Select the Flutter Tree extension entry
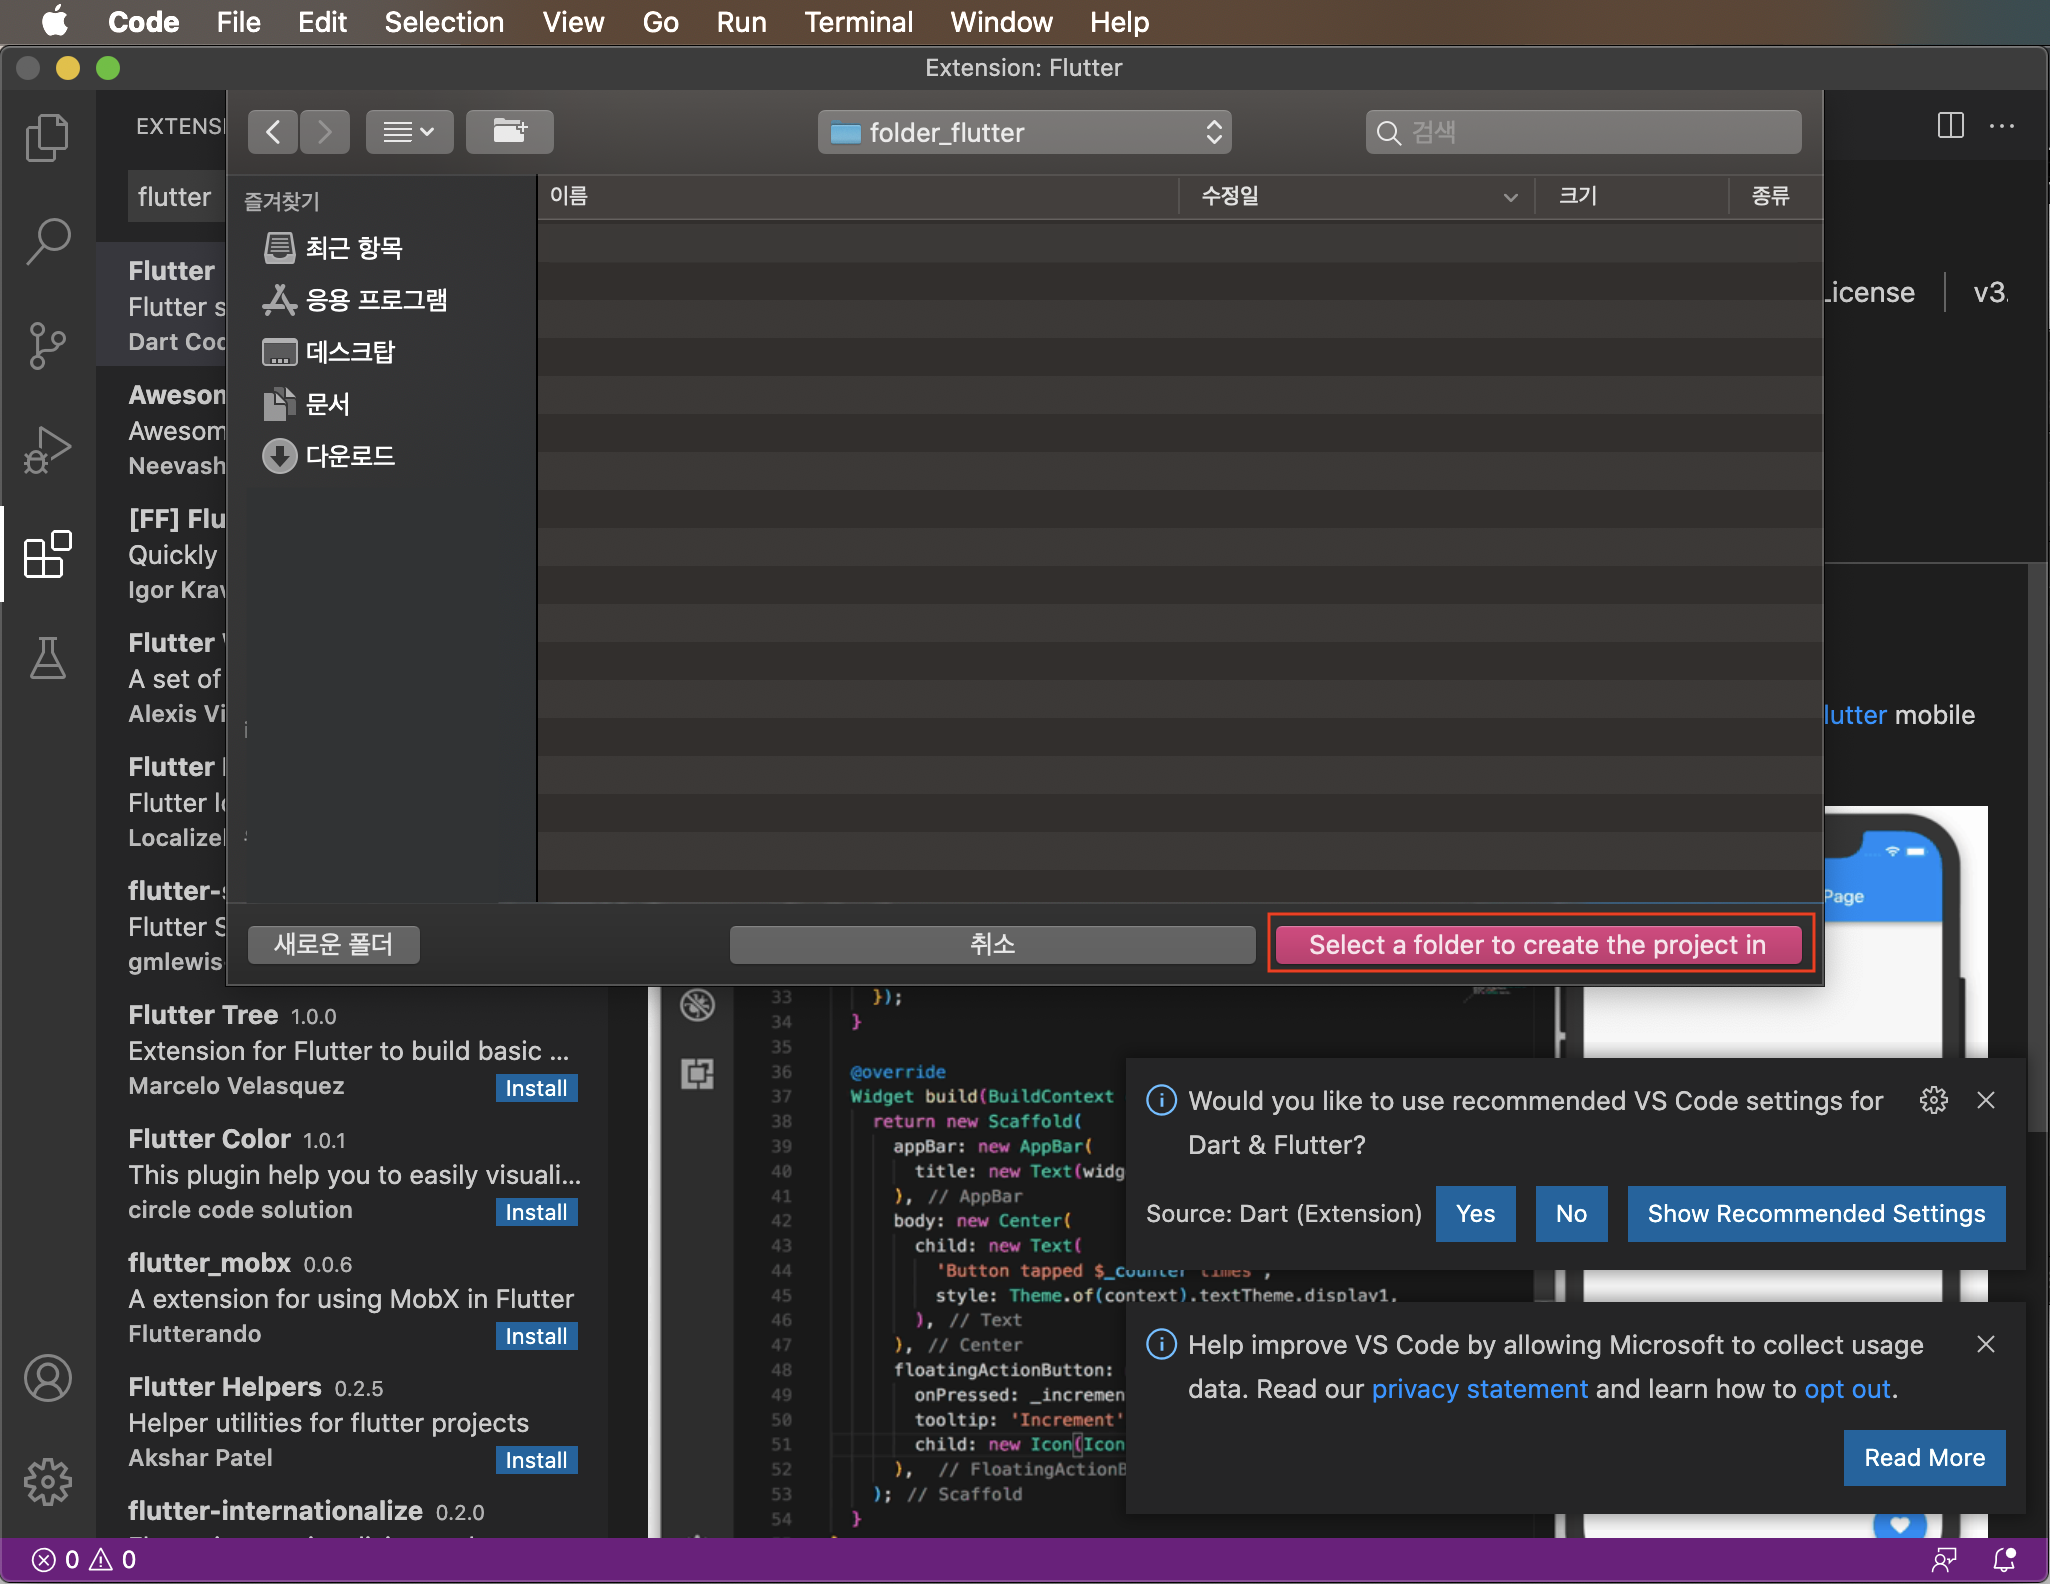The height and width of the screenshot is (1584, 2050). [352, 1050]
